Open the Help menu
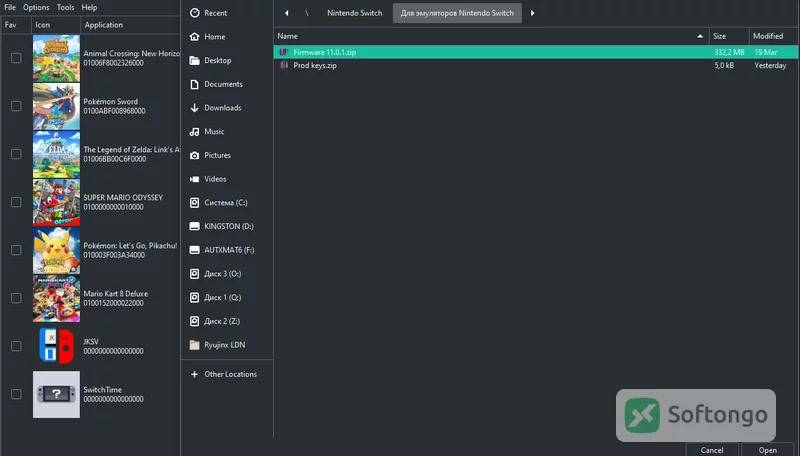The width and height of the screenshot is (800, 456). coord(89,7)
